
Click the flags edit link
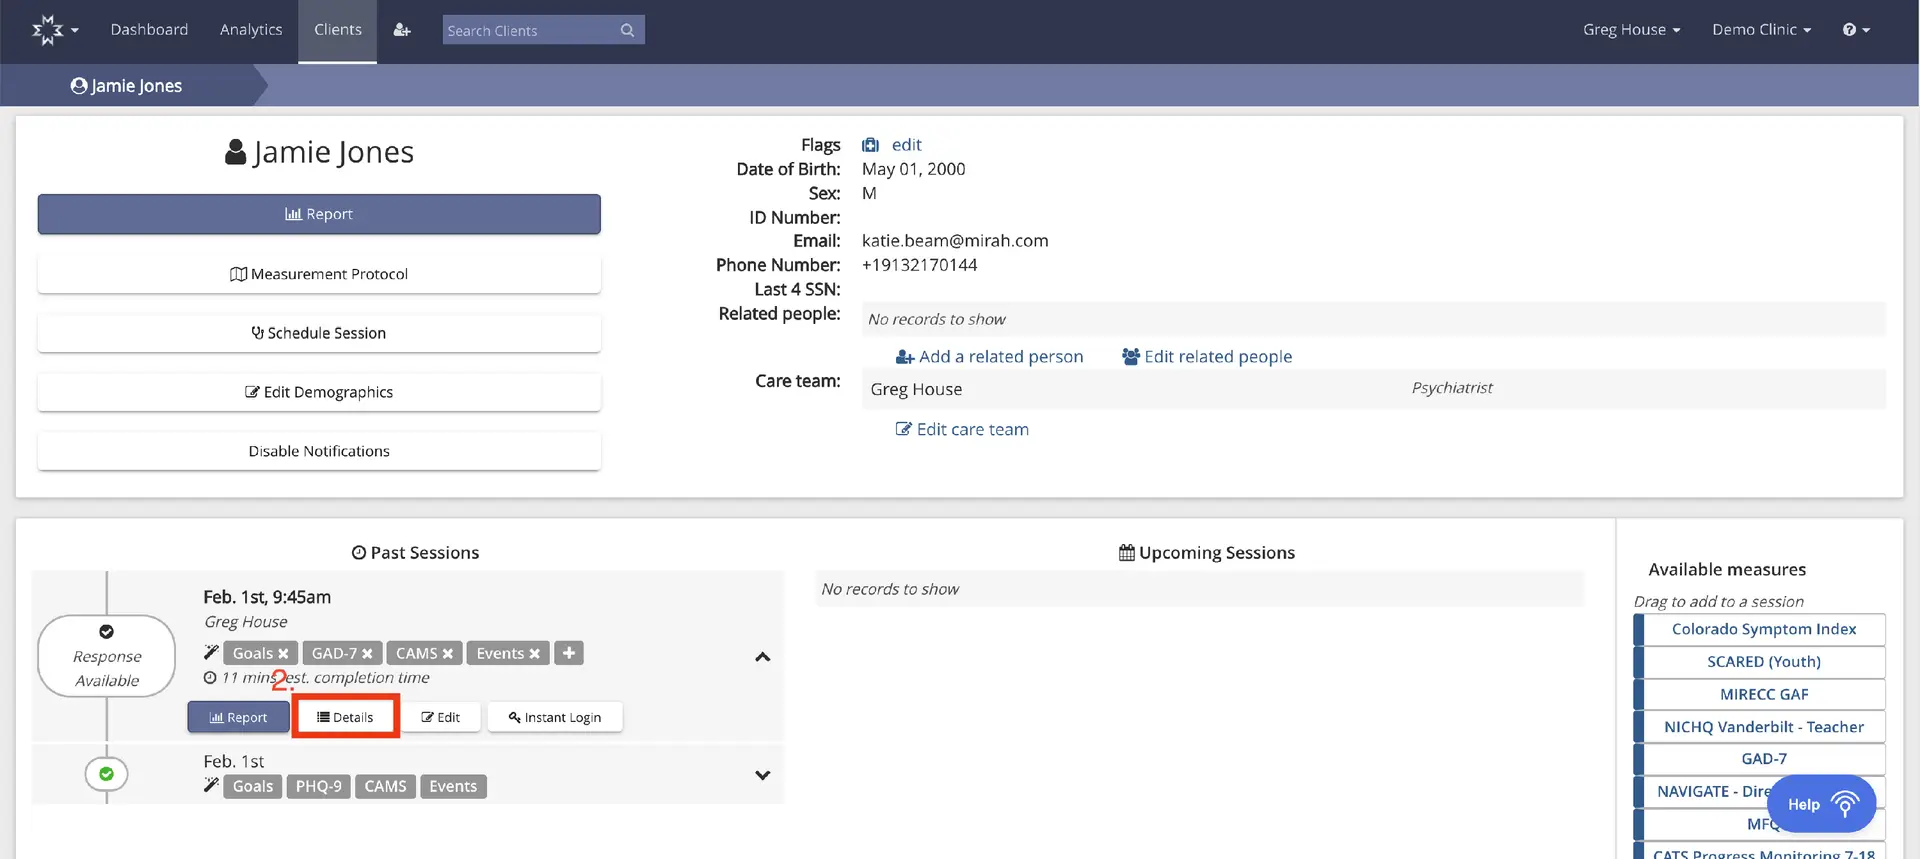click(x=906, y=145)
